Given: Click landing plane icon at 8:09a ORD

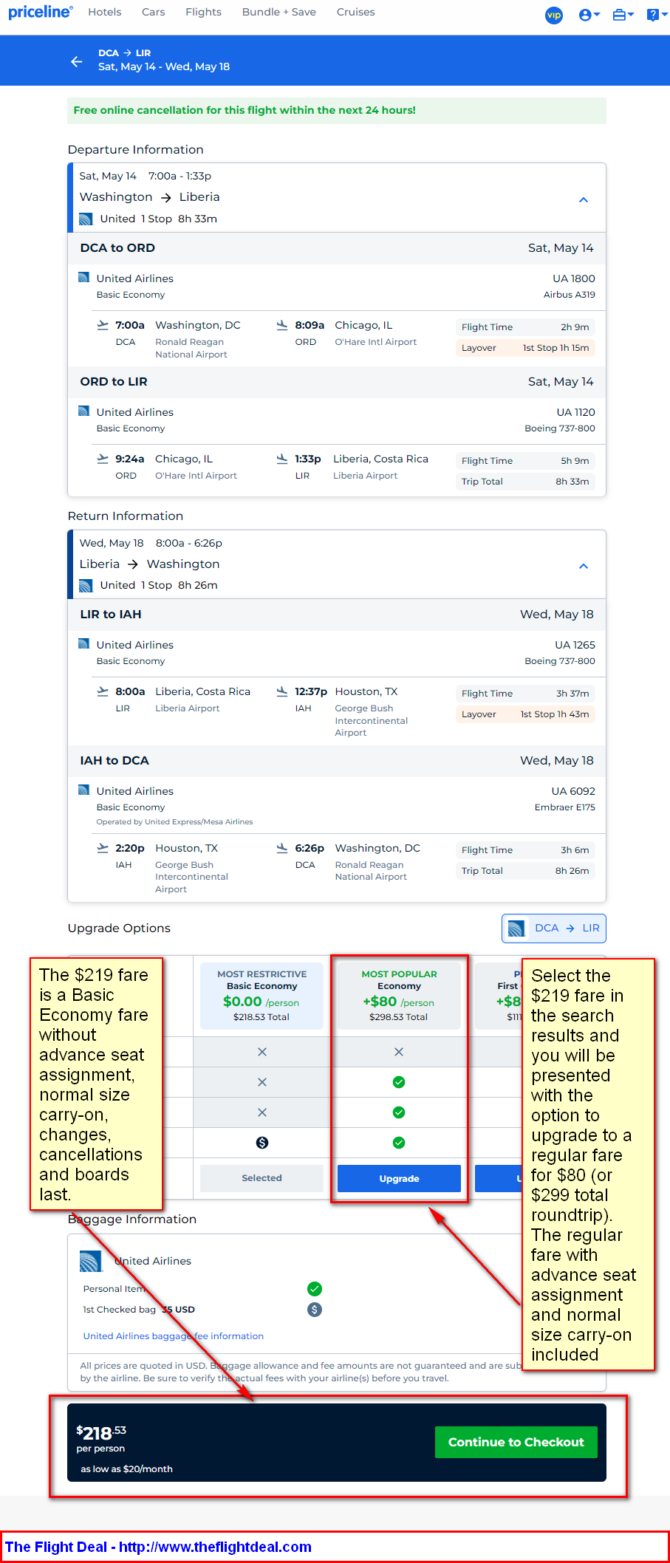Looking at the screenshot, I should point(282,325).
